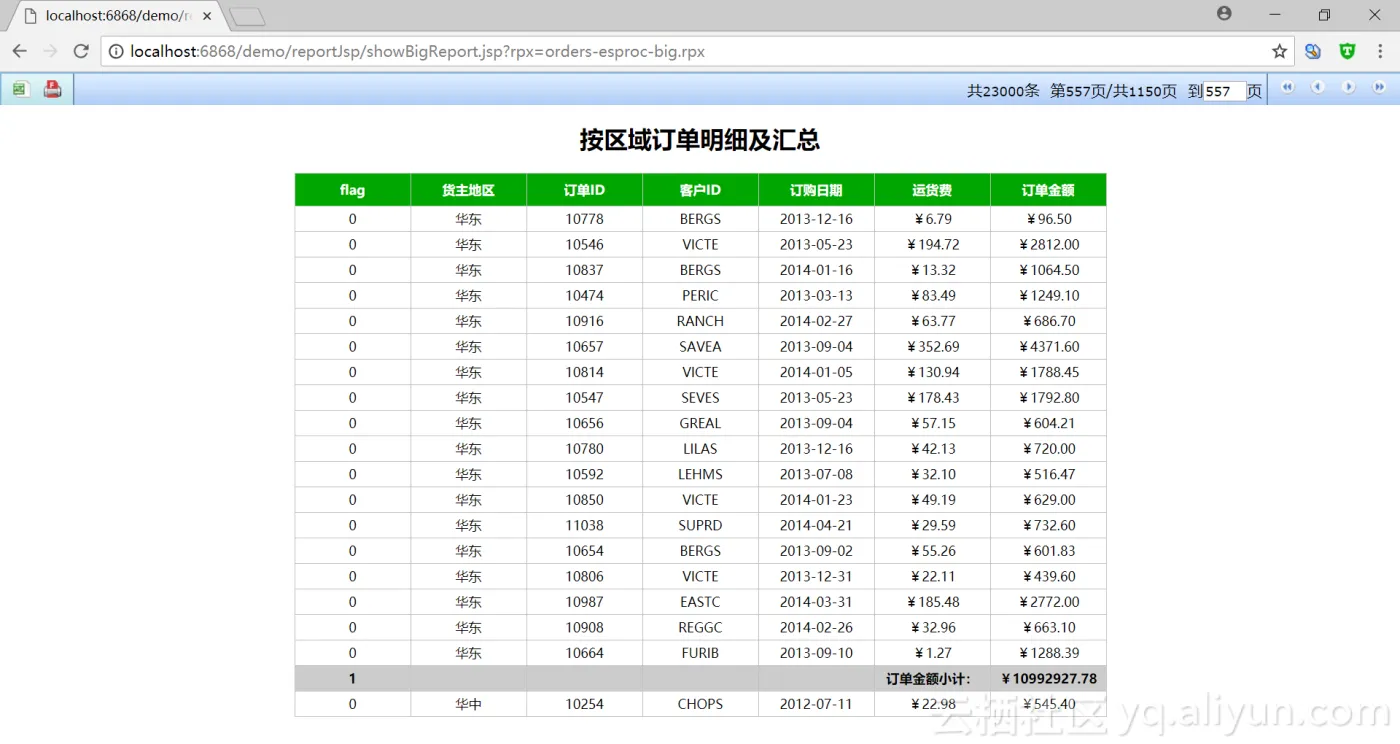Go to the previous report page

[1318, 88]
